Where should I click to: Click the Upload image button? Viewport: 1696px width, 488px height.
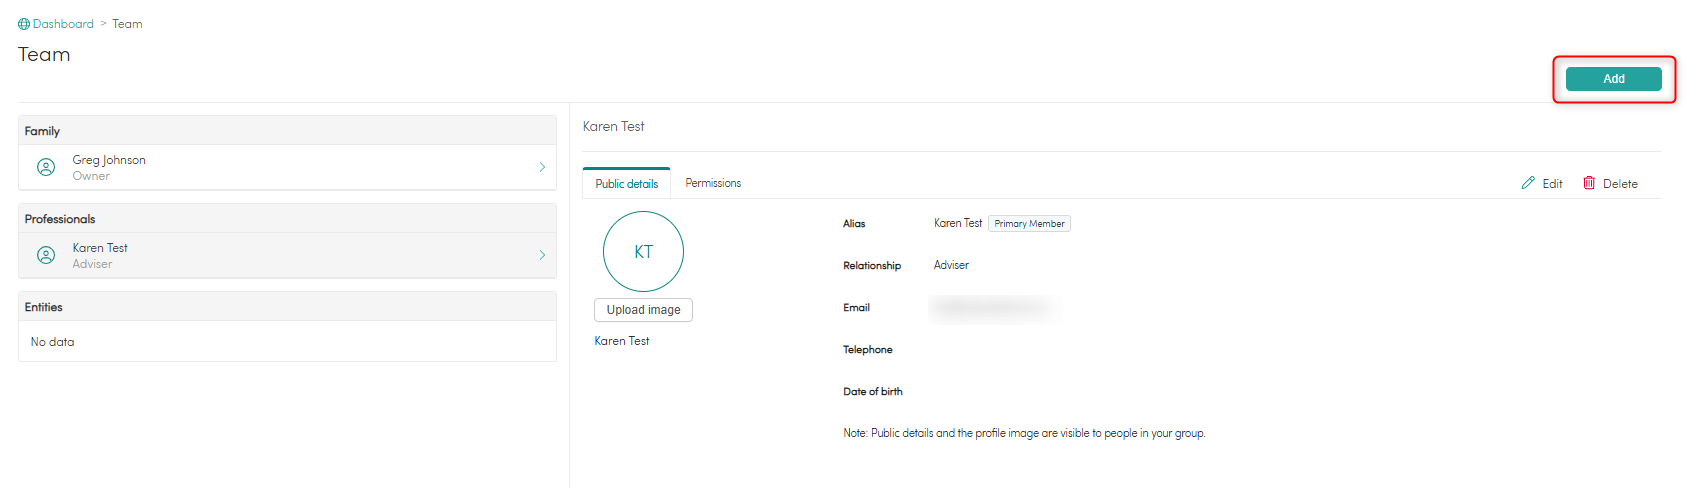(x=643, y=310)
